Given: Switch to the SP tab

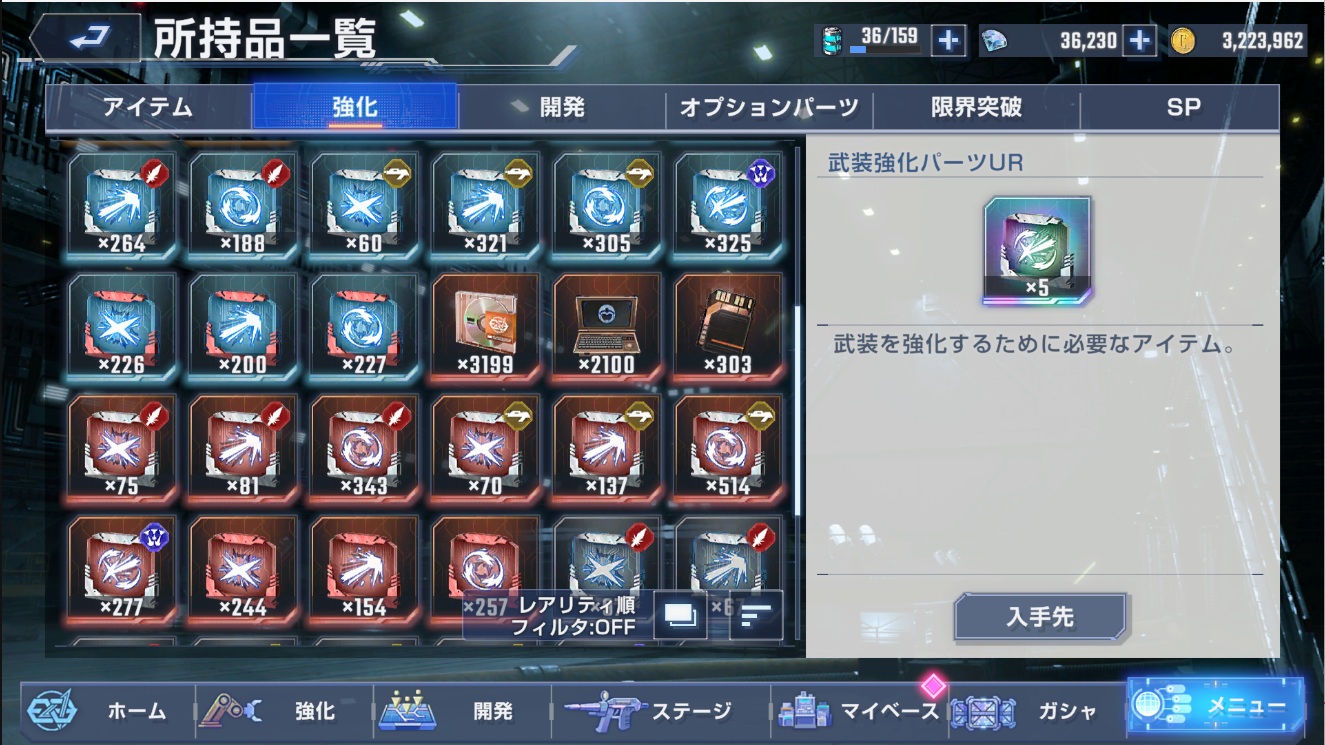Looking at the screenshot, I should [x=1181, y=107].
